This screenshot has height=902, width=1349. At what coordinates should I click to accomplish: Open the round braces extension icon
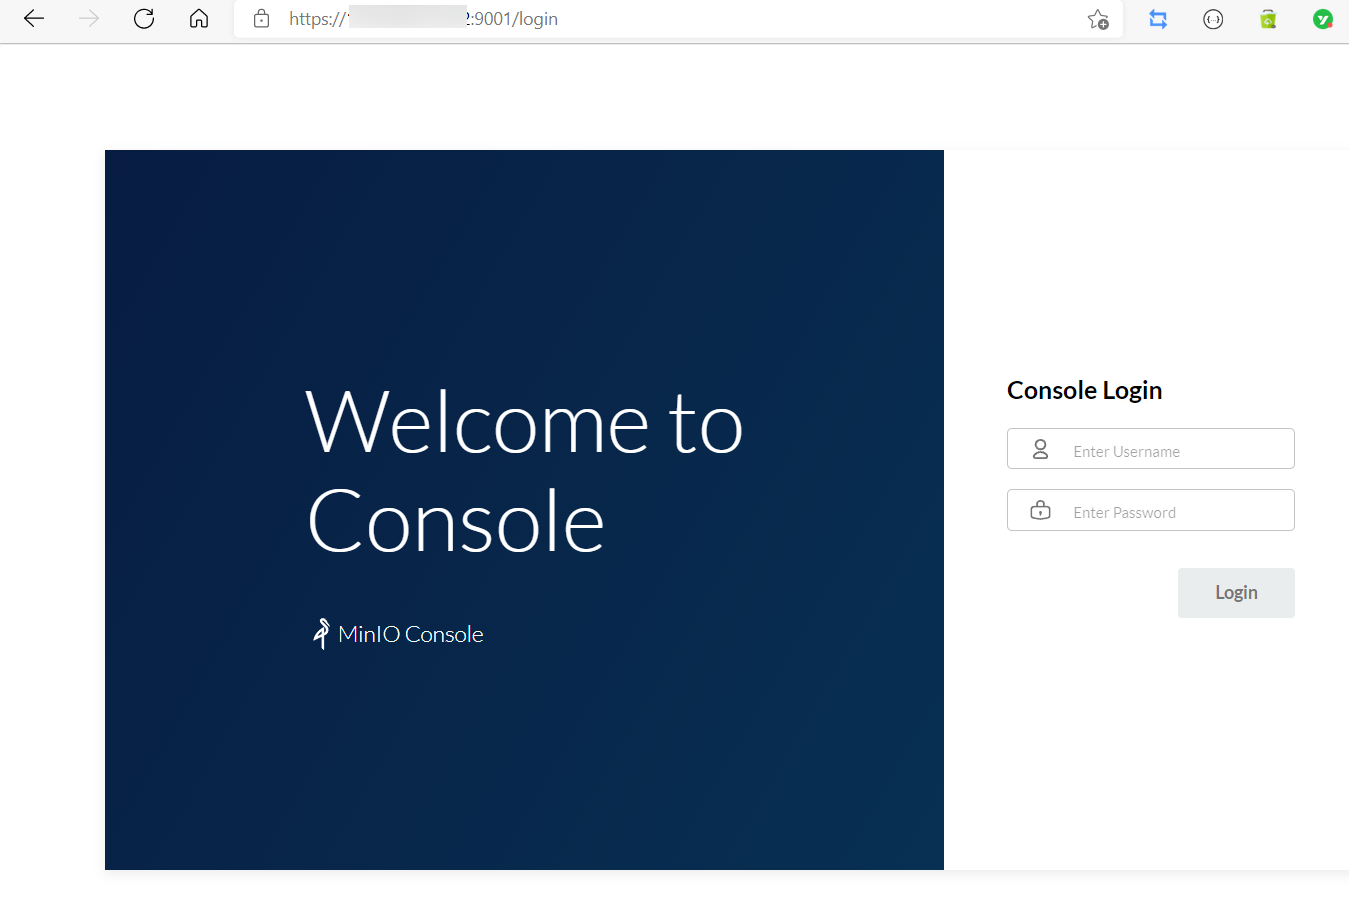point(1213,19)
